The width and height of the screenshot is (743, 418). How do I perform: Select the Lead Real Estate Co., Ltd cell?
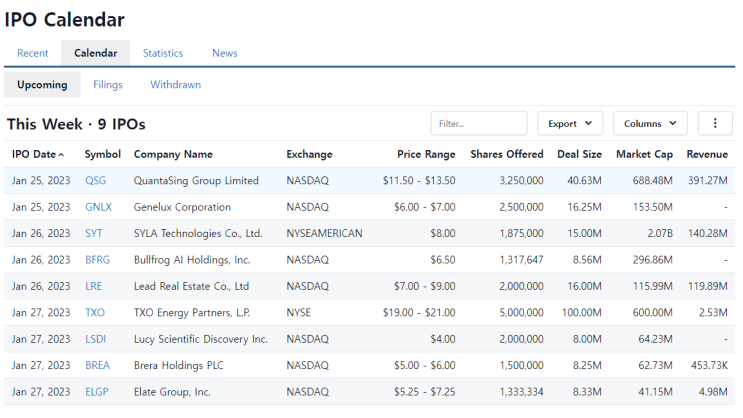click(191, 286)
